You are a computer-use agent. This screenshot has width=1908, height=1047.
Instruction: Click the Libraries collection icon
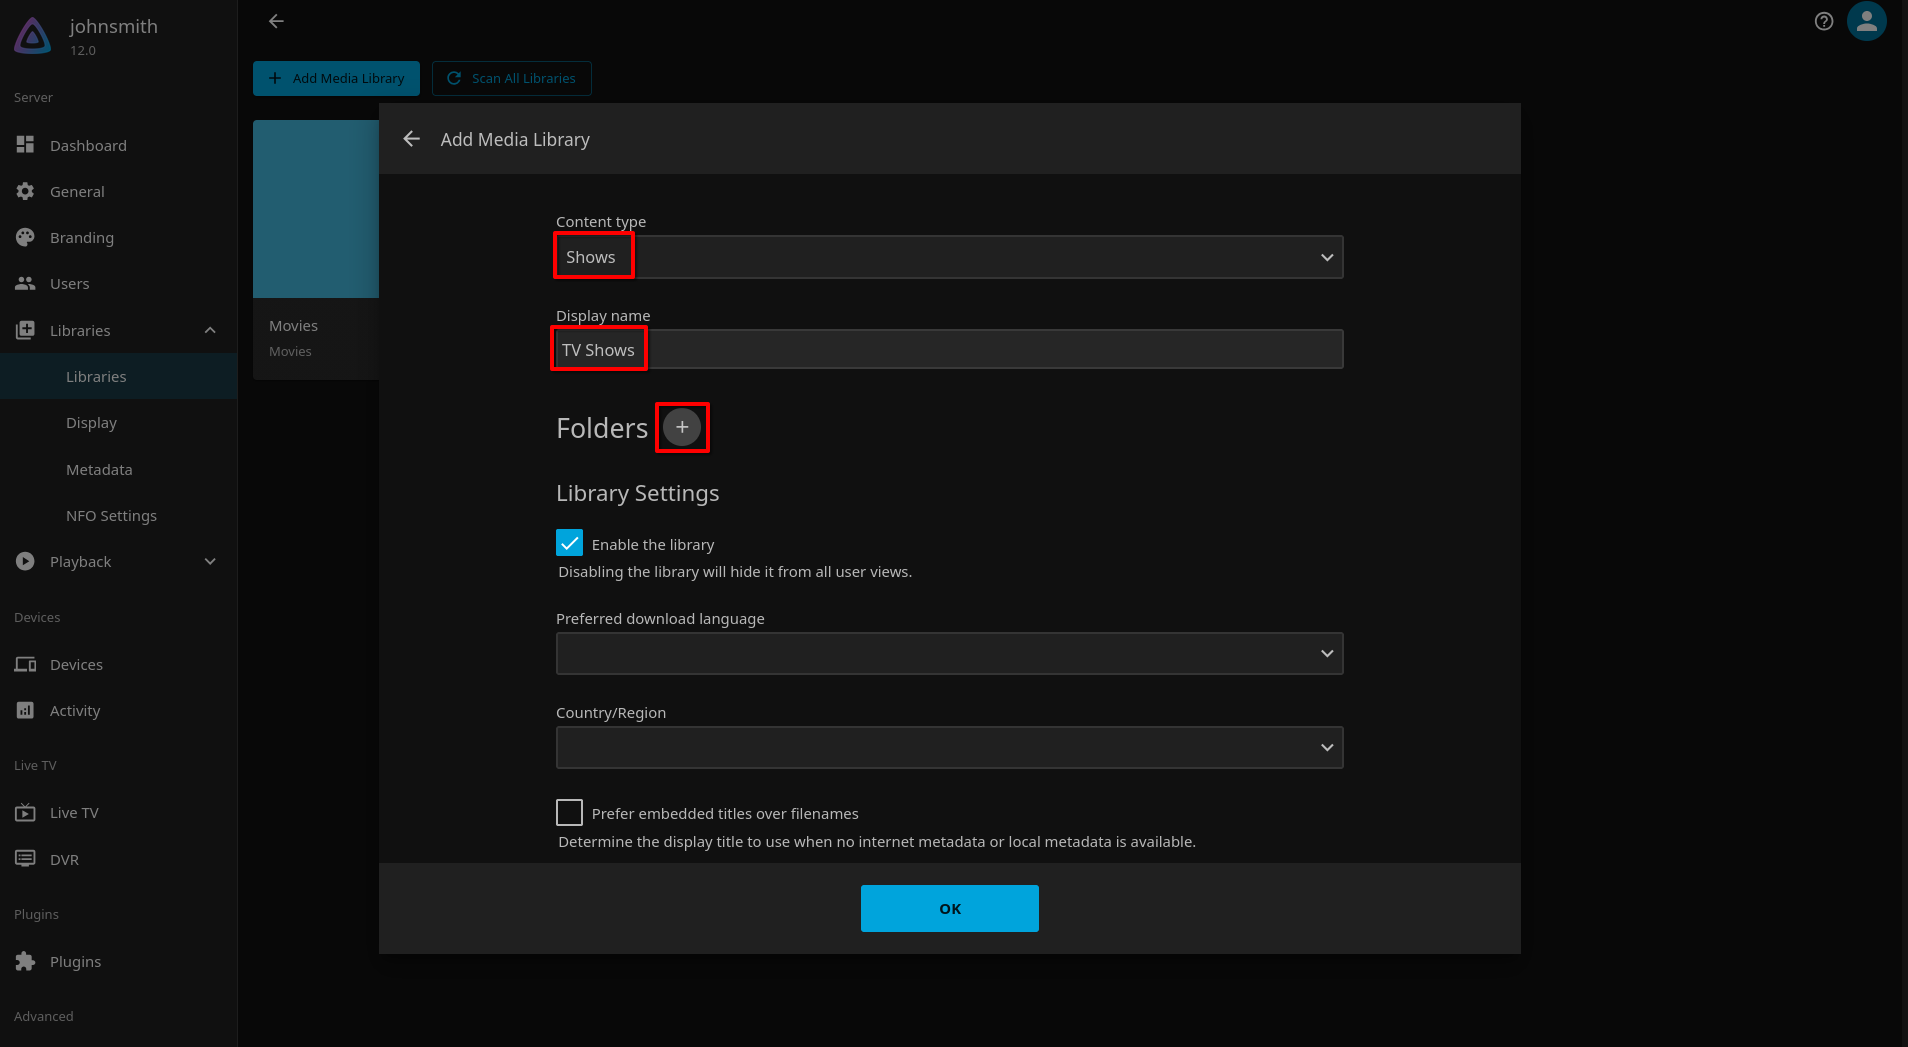pyautogui.click(x=25, y=330)
